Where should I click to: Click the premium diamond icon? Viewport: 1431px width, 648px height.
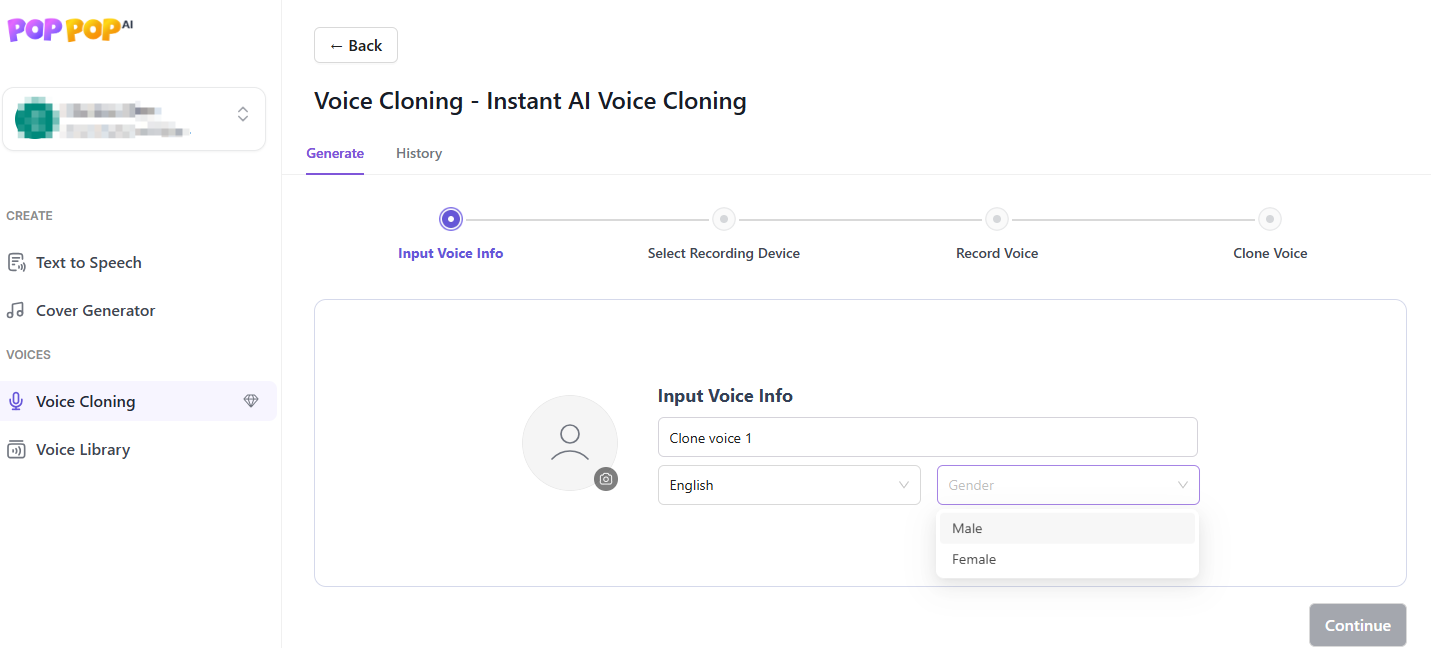click(x=251, y=401)
